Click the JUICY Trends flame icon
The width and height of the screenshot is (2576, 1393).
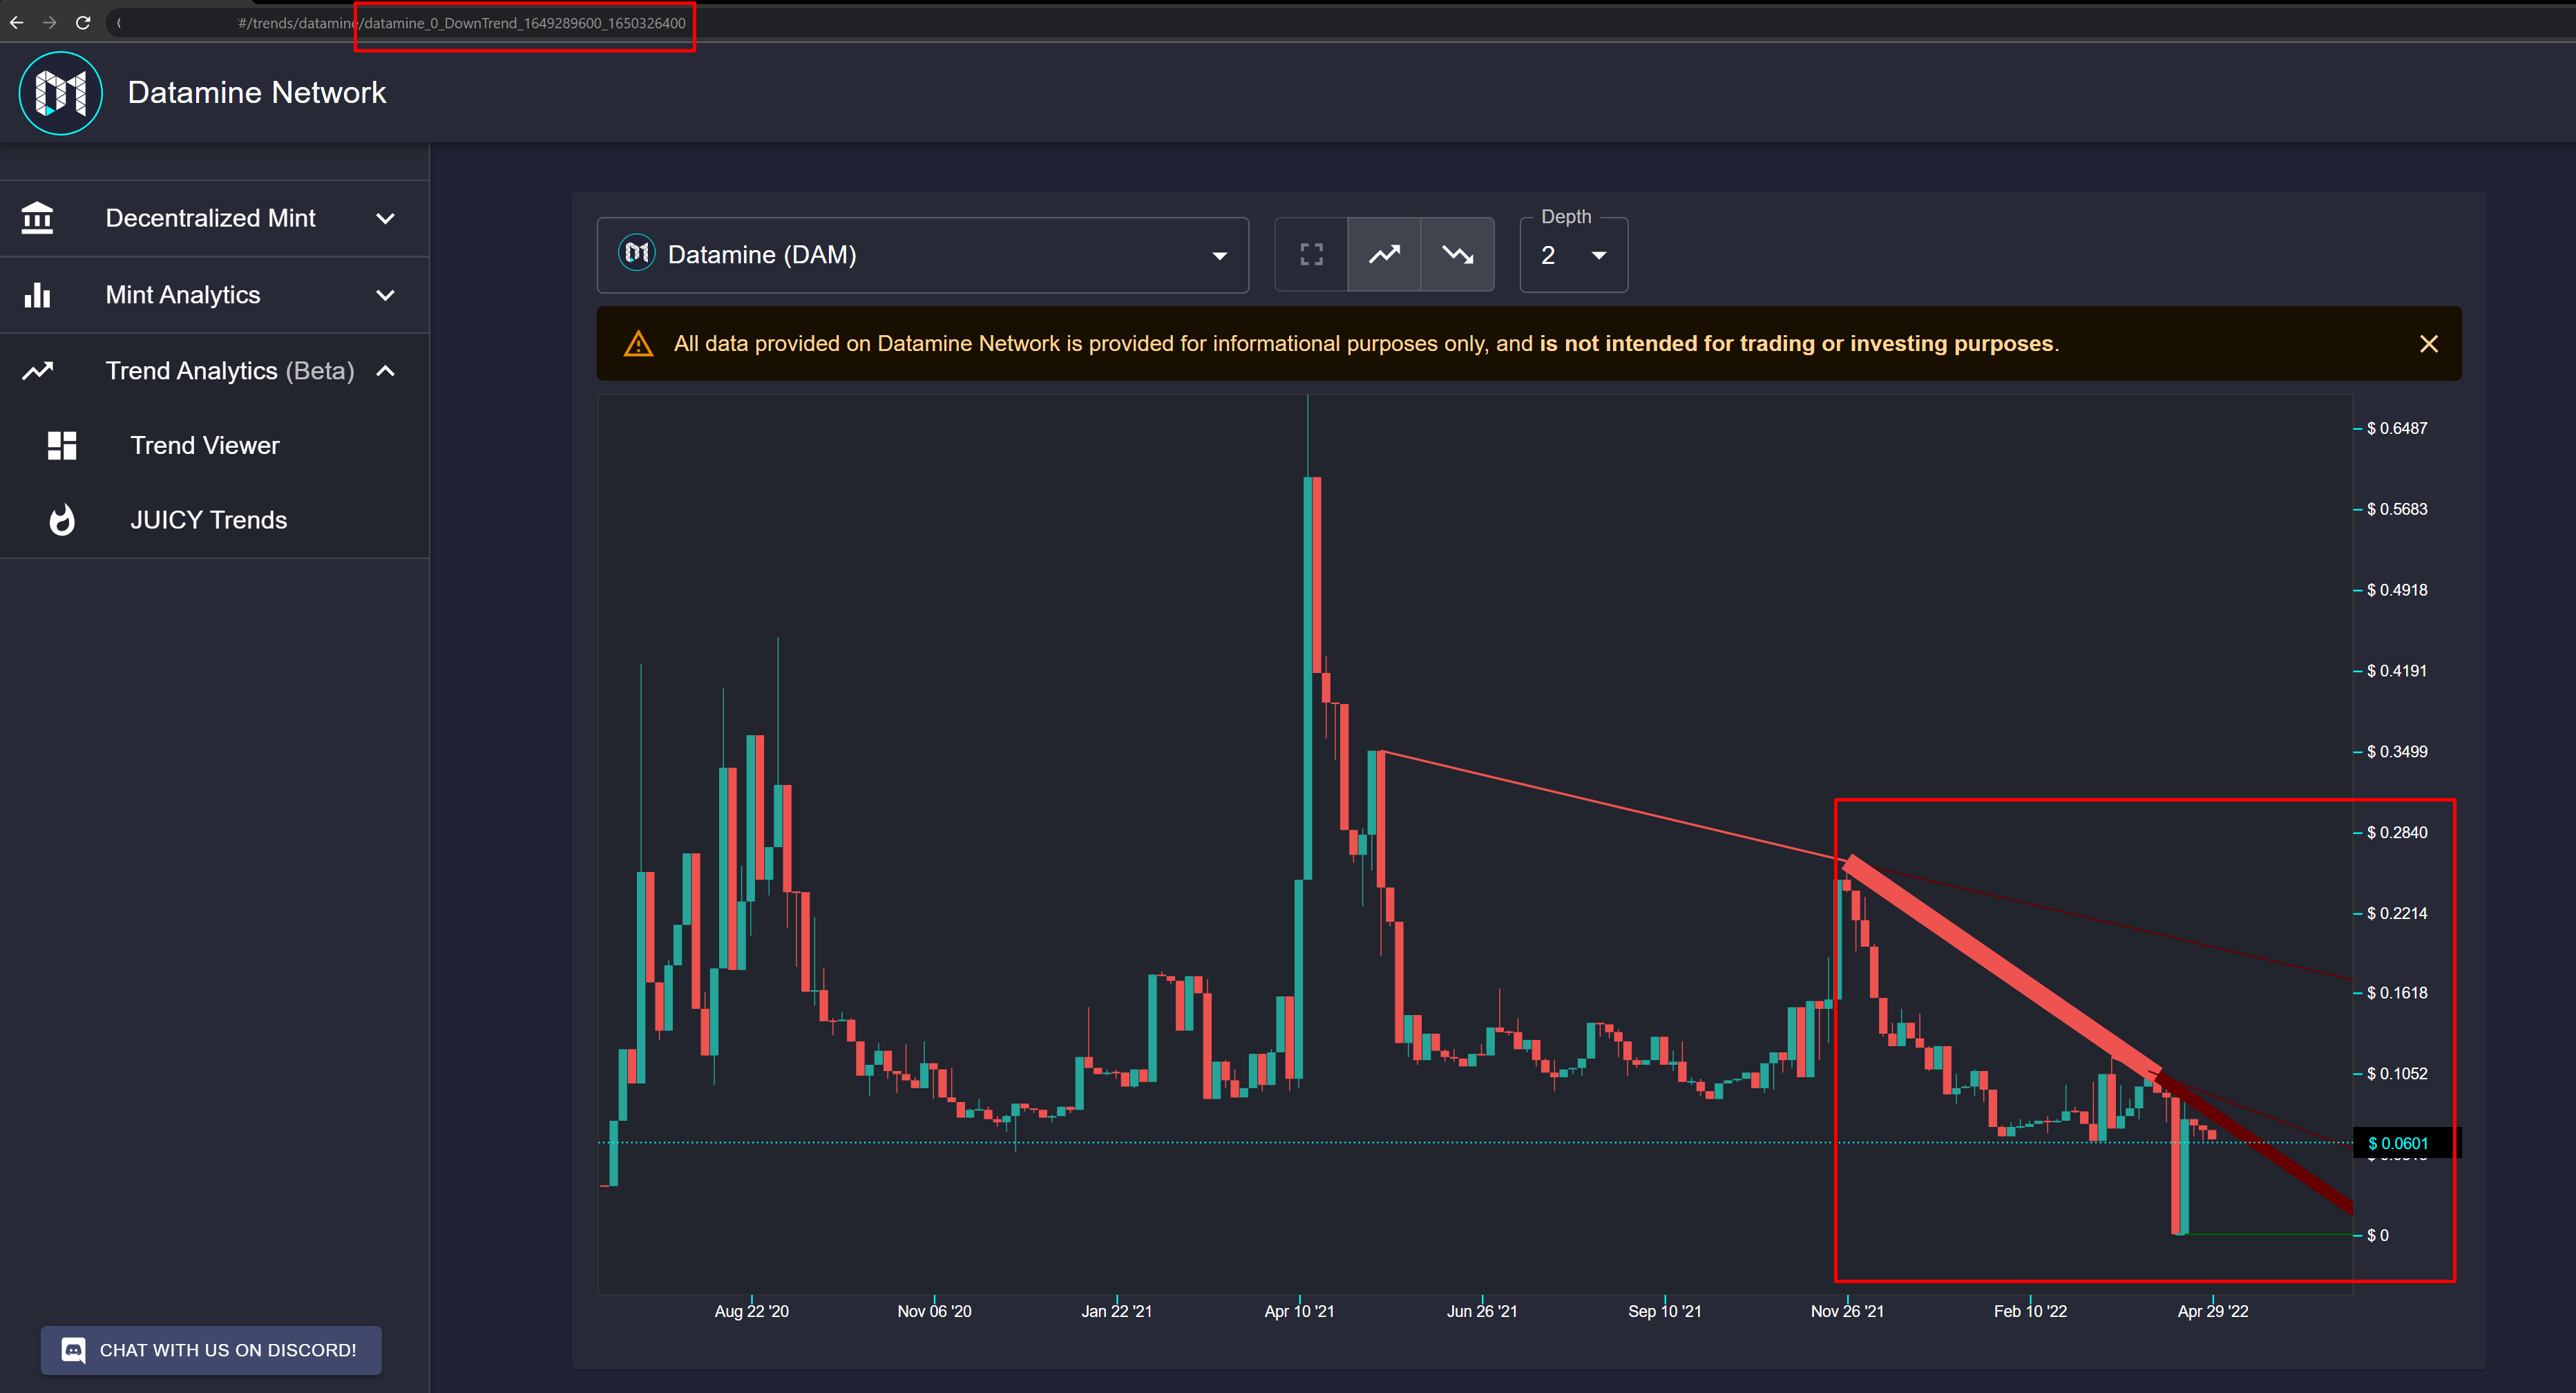[62, 520]
